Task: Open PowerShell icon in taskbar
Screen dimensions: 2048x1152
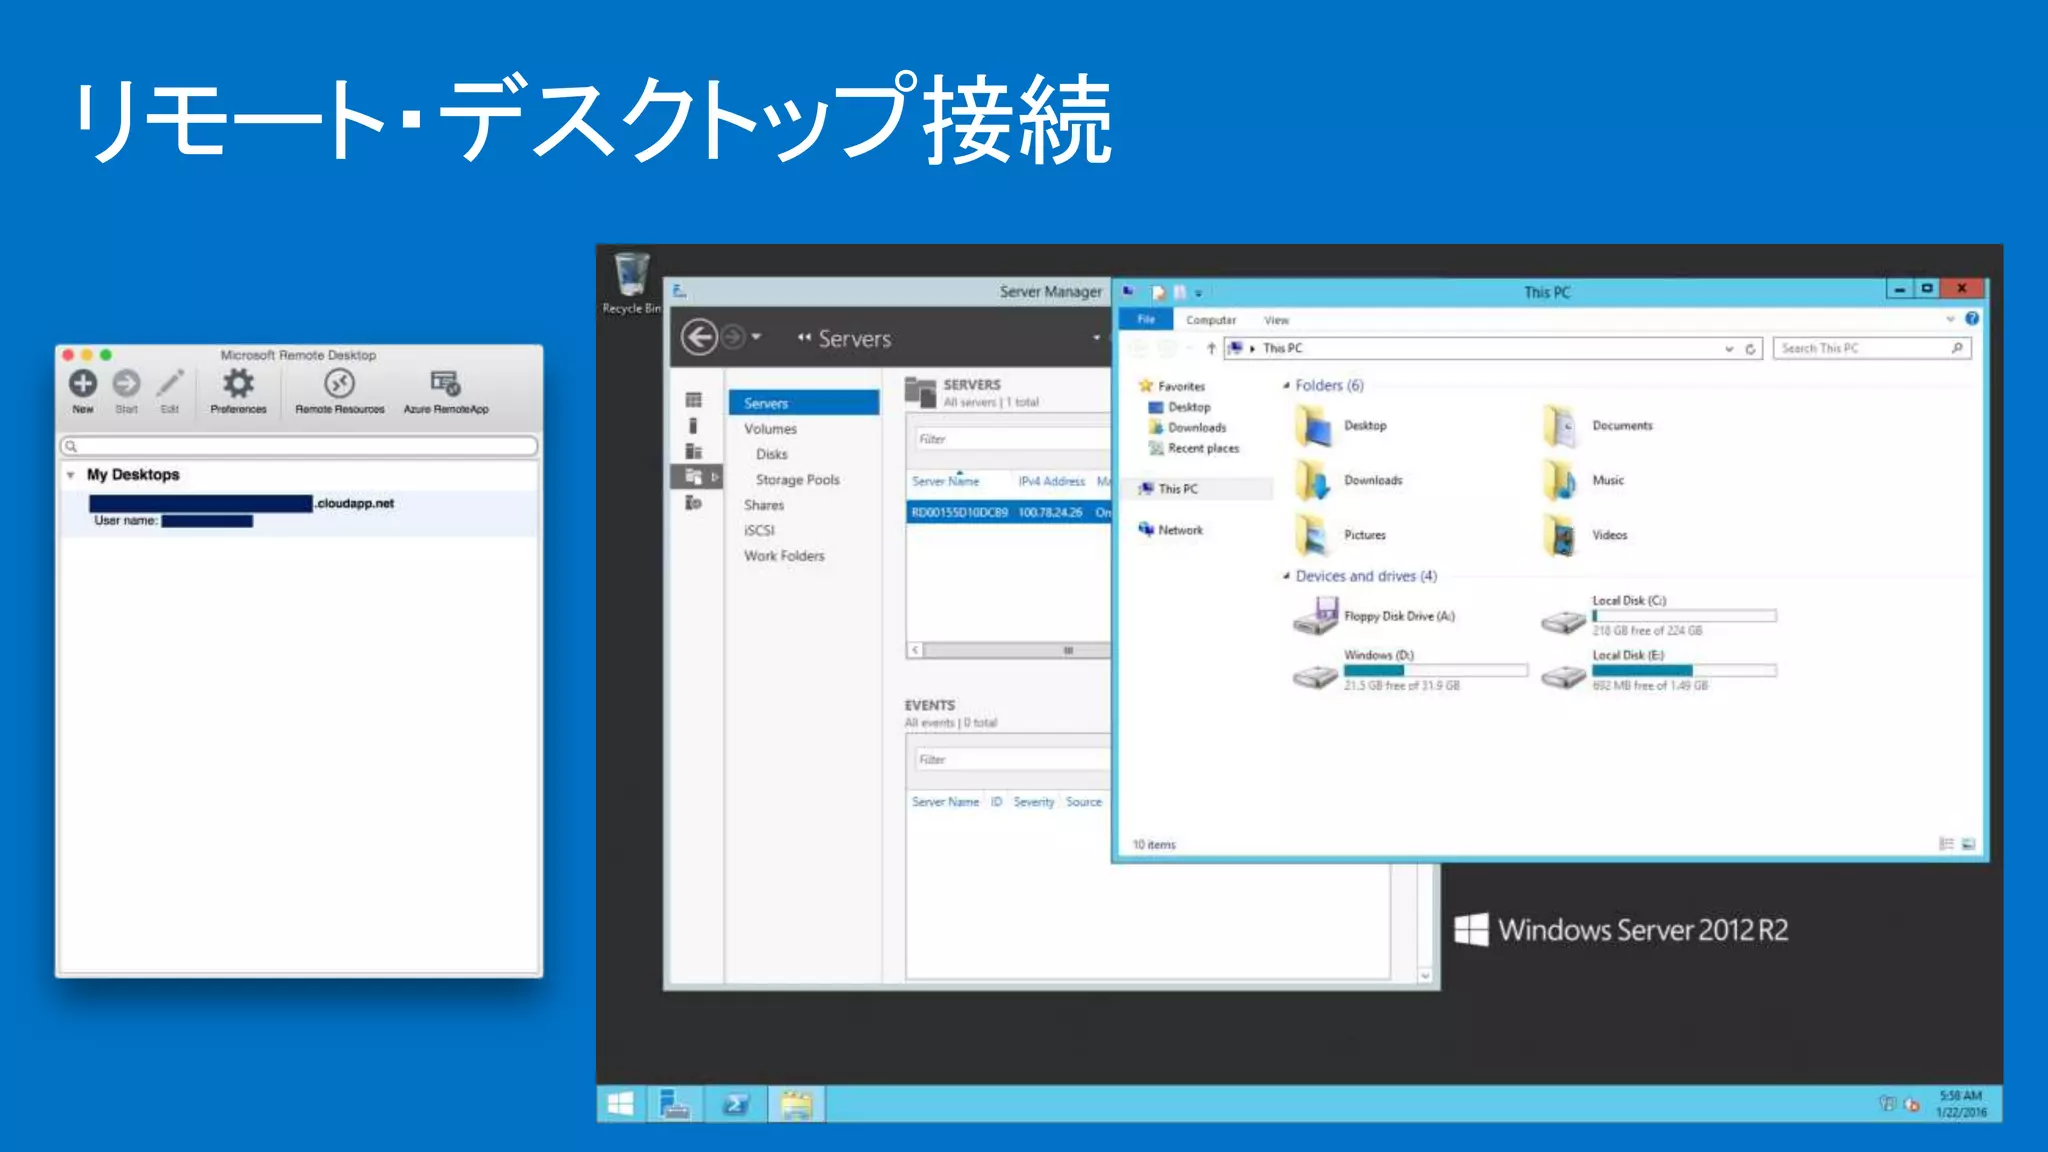Action: coord(736,1104)
